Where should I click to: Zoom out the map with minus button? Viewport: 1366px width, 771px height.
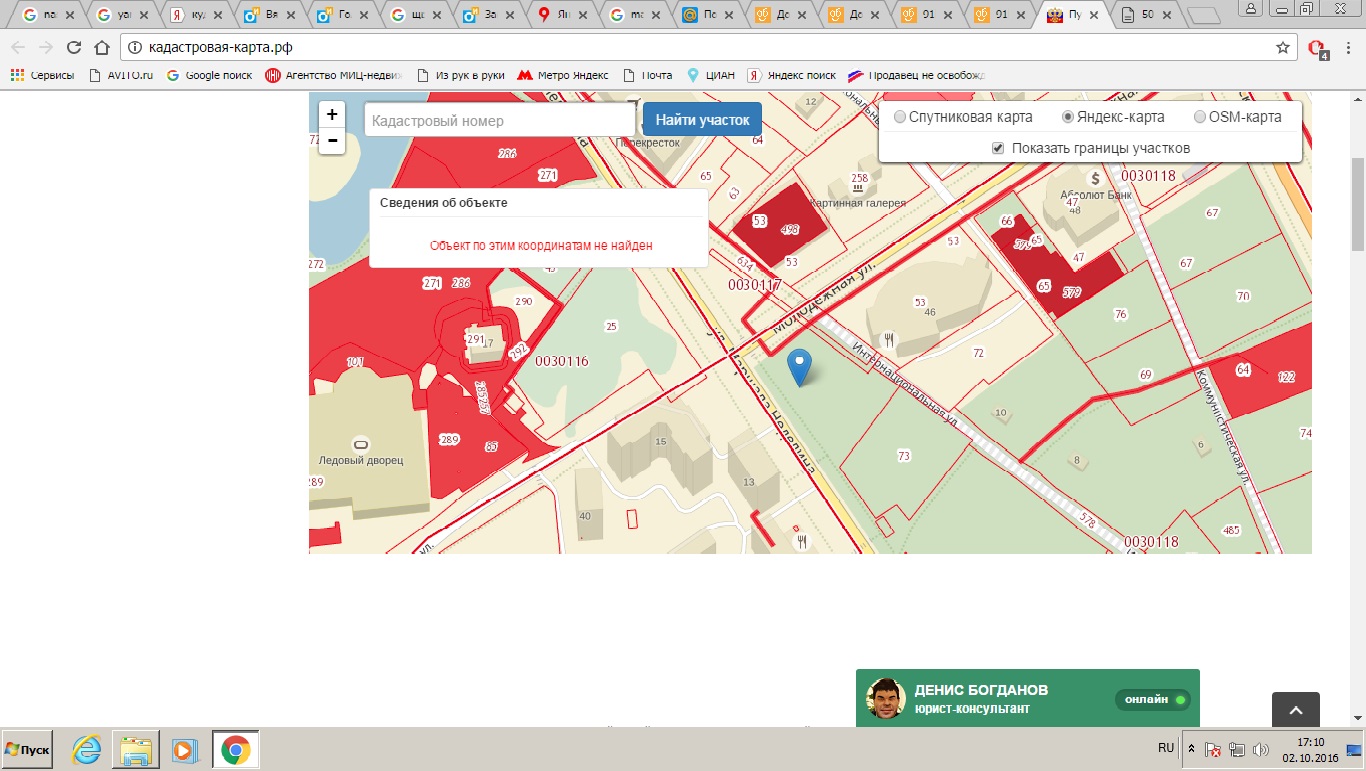tap(332, 141)
